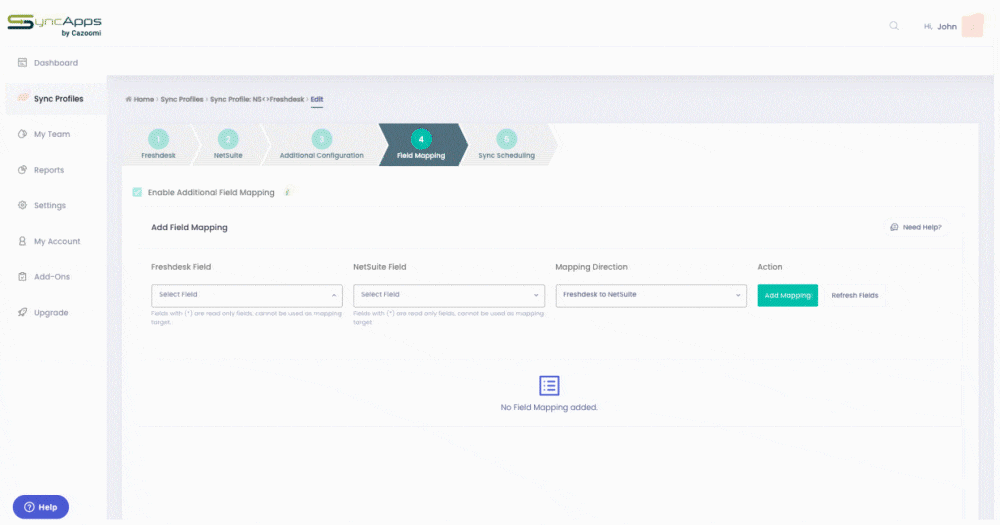Click the SyncApps by Cazoomi logo
This screenshot has width=1000, height=525.
tap(54, 26)
